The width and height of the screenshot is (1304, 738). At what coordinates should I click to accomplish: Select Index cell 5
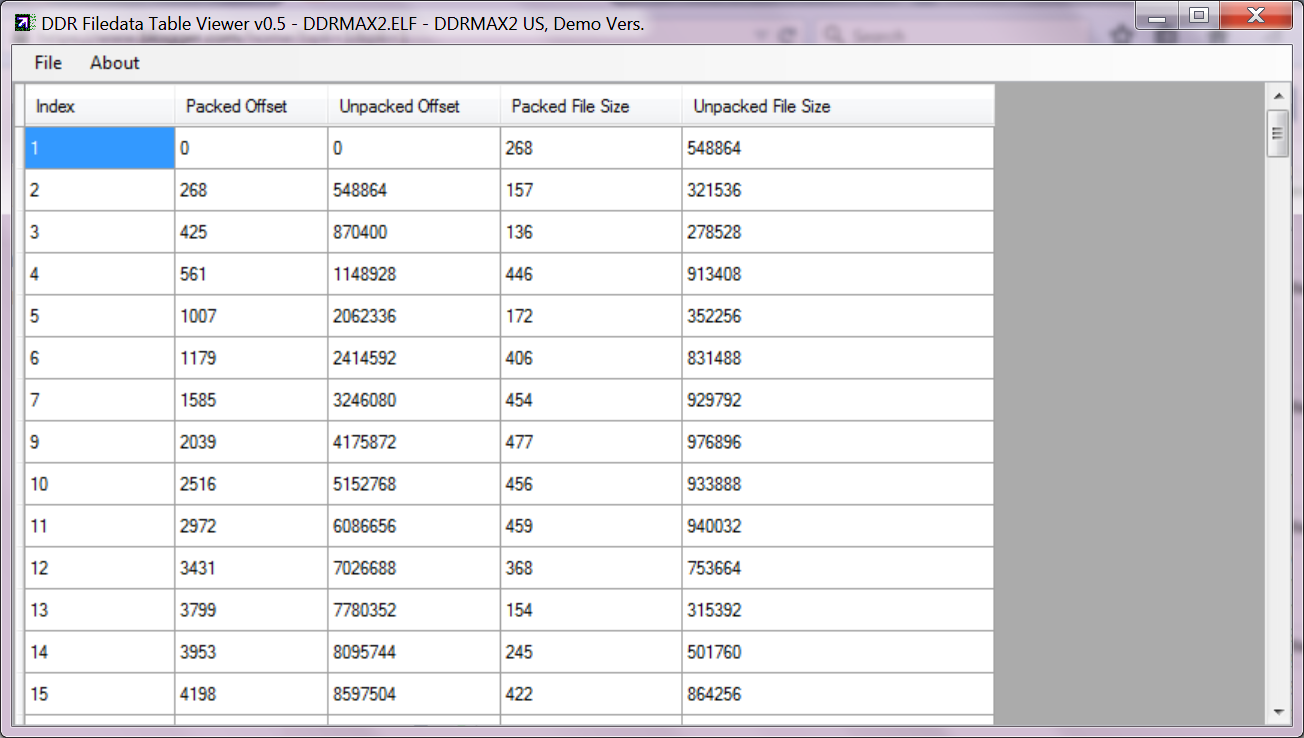pyautogui.click(x=100, y=316)
